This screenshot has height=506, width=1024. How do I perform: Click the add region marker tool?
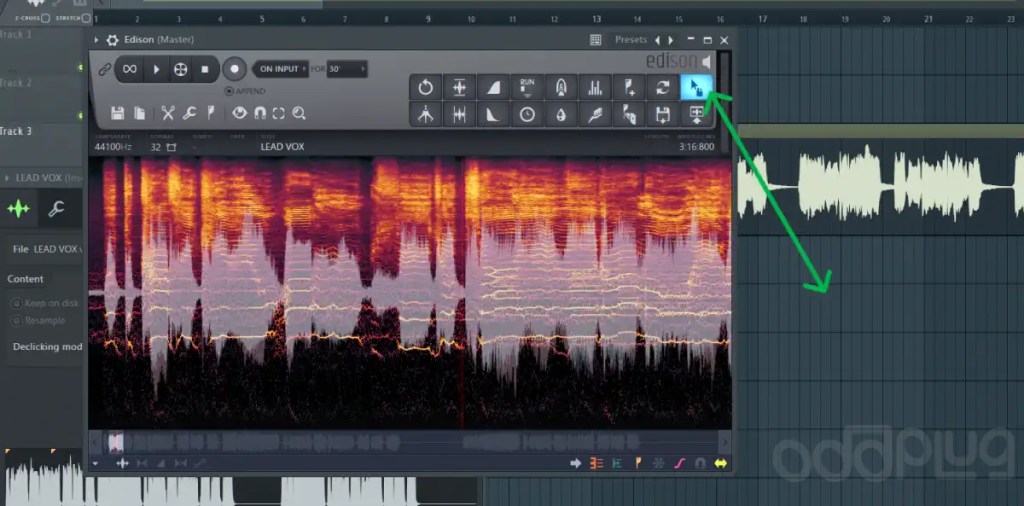point(629,87)
